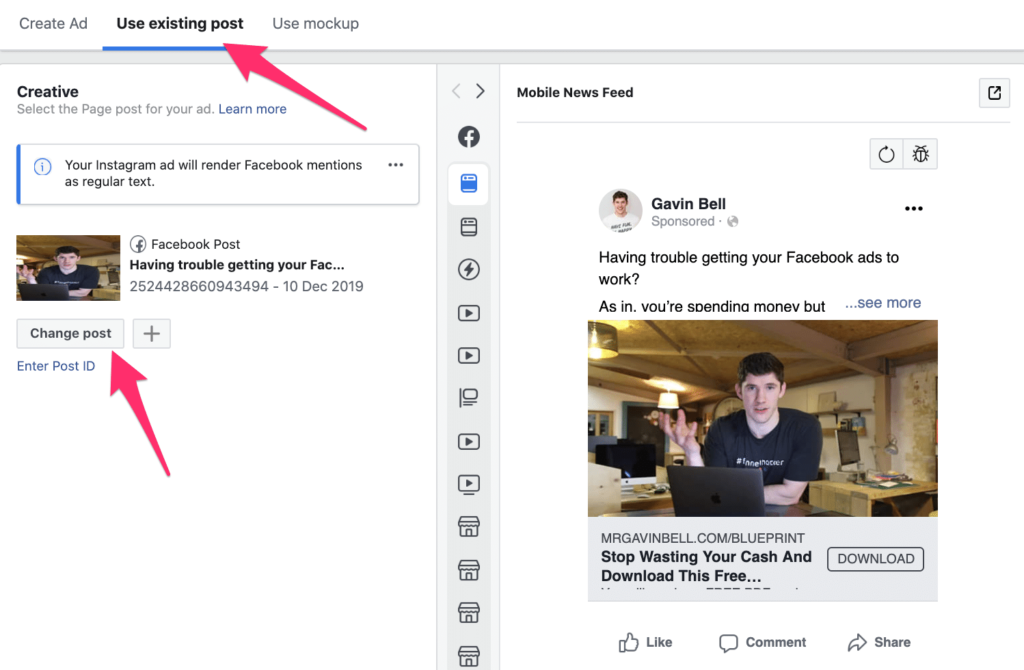Open the Desktop News Feed placement preview
The height and width of the screenshot is (670, 1024).
(x=468, y=227)
